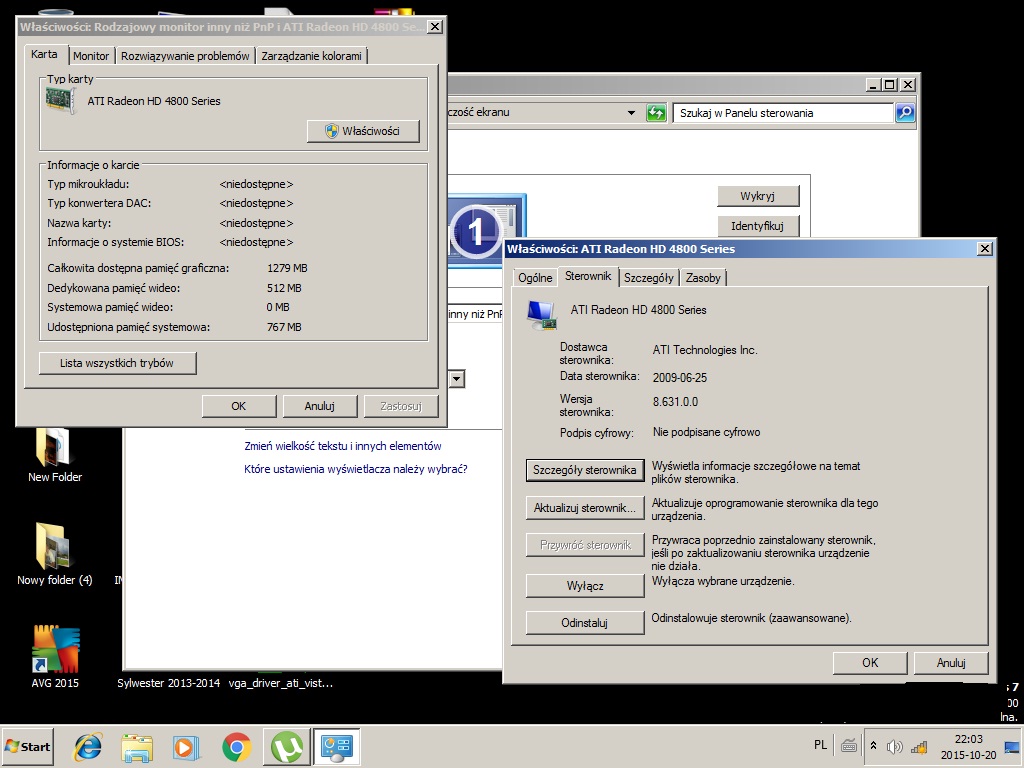Click the taskbar clock showing 22:03
This screenshot has height=768, width=1024.
click(x=968, y=746)
